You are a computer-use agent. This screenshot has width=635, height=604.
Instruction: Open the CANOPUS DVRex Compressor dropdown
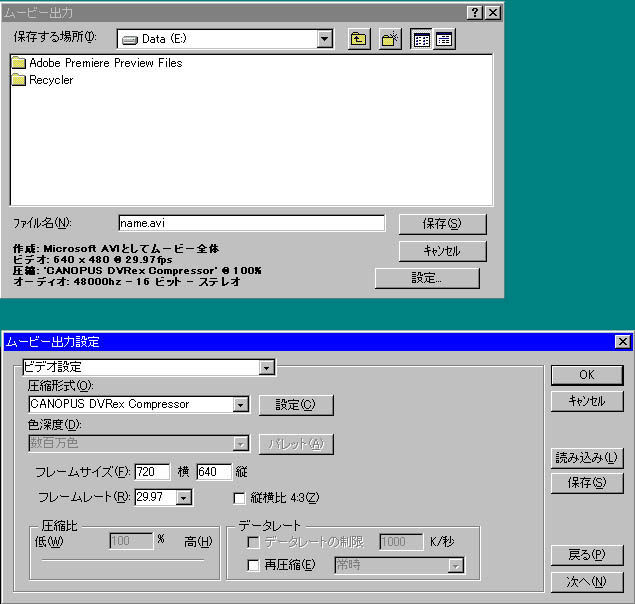[240, 405]
